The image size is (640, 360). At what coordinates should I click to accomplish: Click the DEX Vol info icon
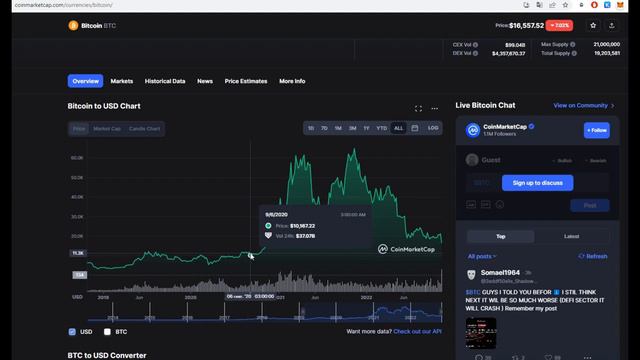tap(476, 53)
